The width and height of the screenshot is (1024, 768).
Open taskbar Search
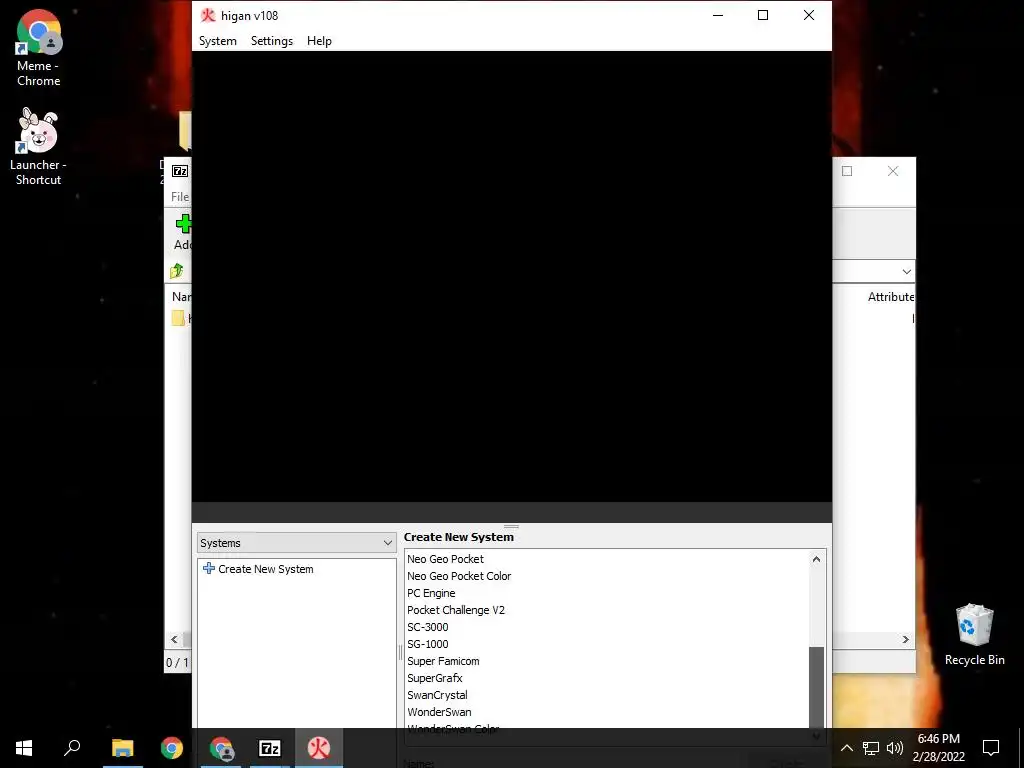click(x=72, y=748)
